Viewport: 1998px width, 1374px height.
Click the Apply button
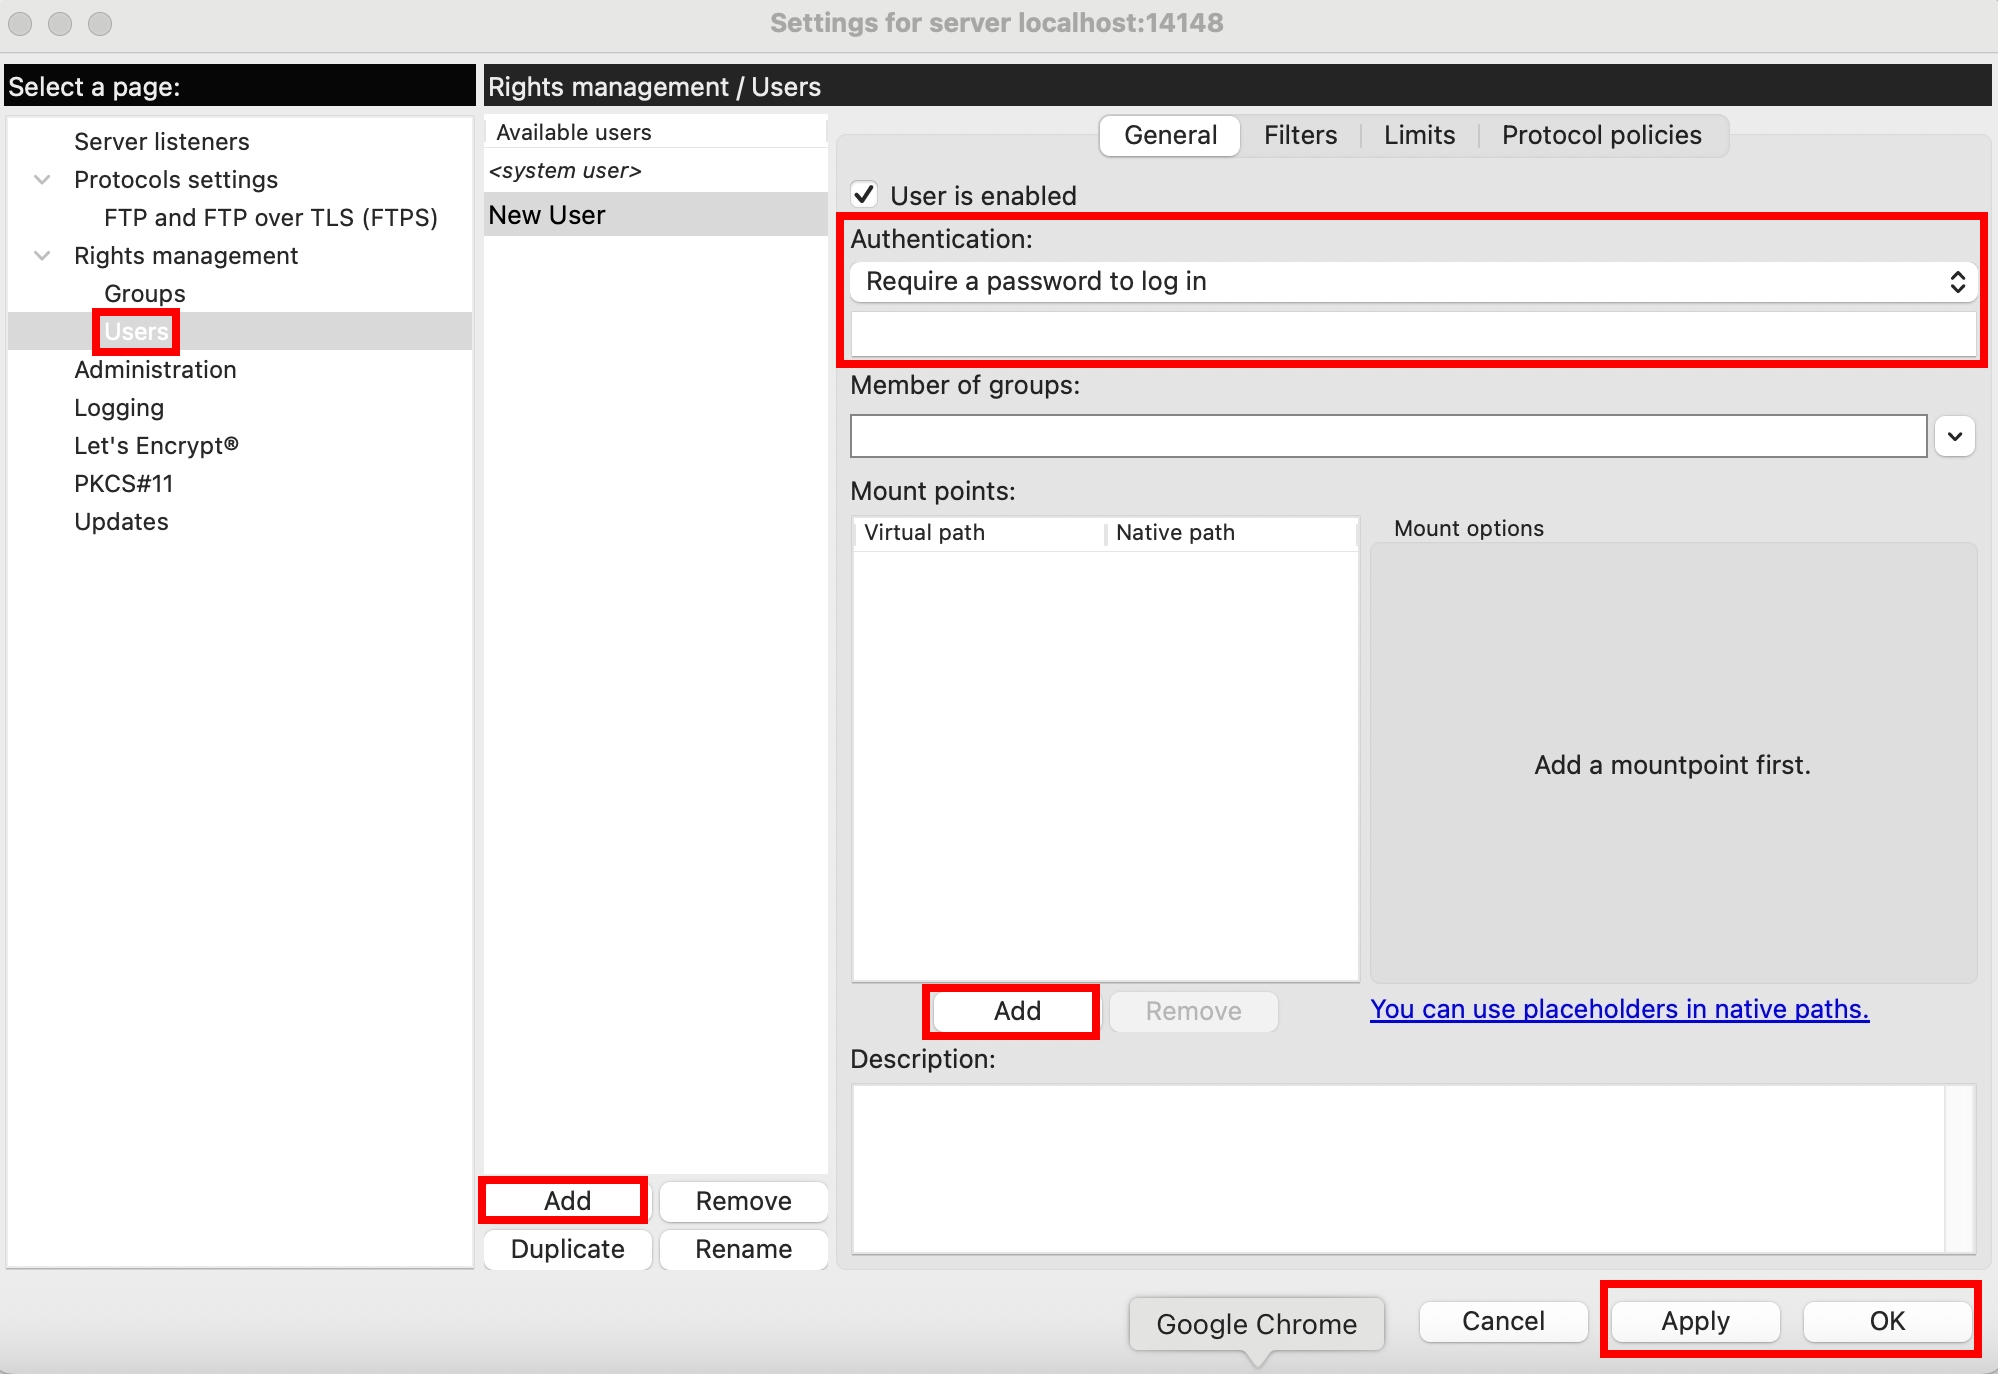(1695, 1321)
